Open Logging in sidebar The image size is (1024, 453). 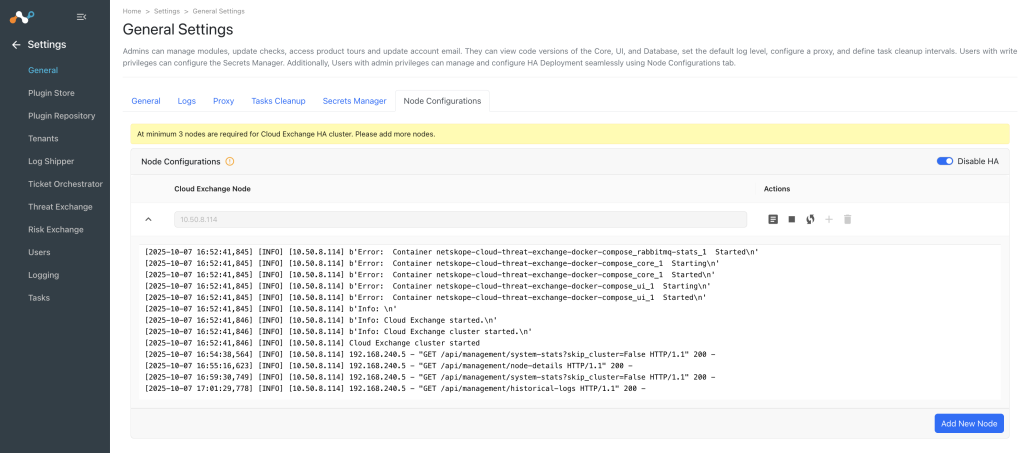click(x=44, y=275)
